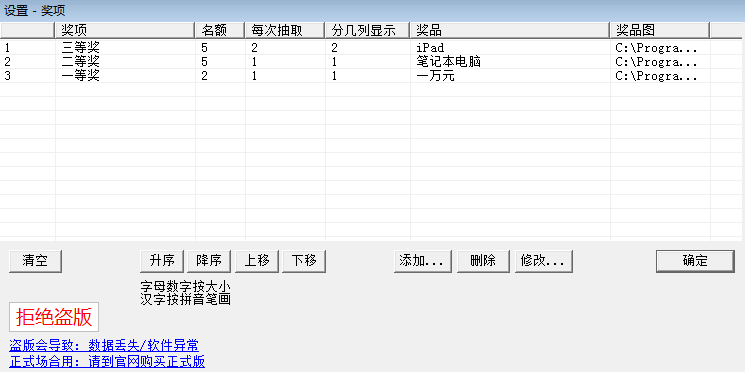Open link 盗版会导致：数据丢失/软件异常
Screen dimensions: 745x372
click(x=104, y=345)
